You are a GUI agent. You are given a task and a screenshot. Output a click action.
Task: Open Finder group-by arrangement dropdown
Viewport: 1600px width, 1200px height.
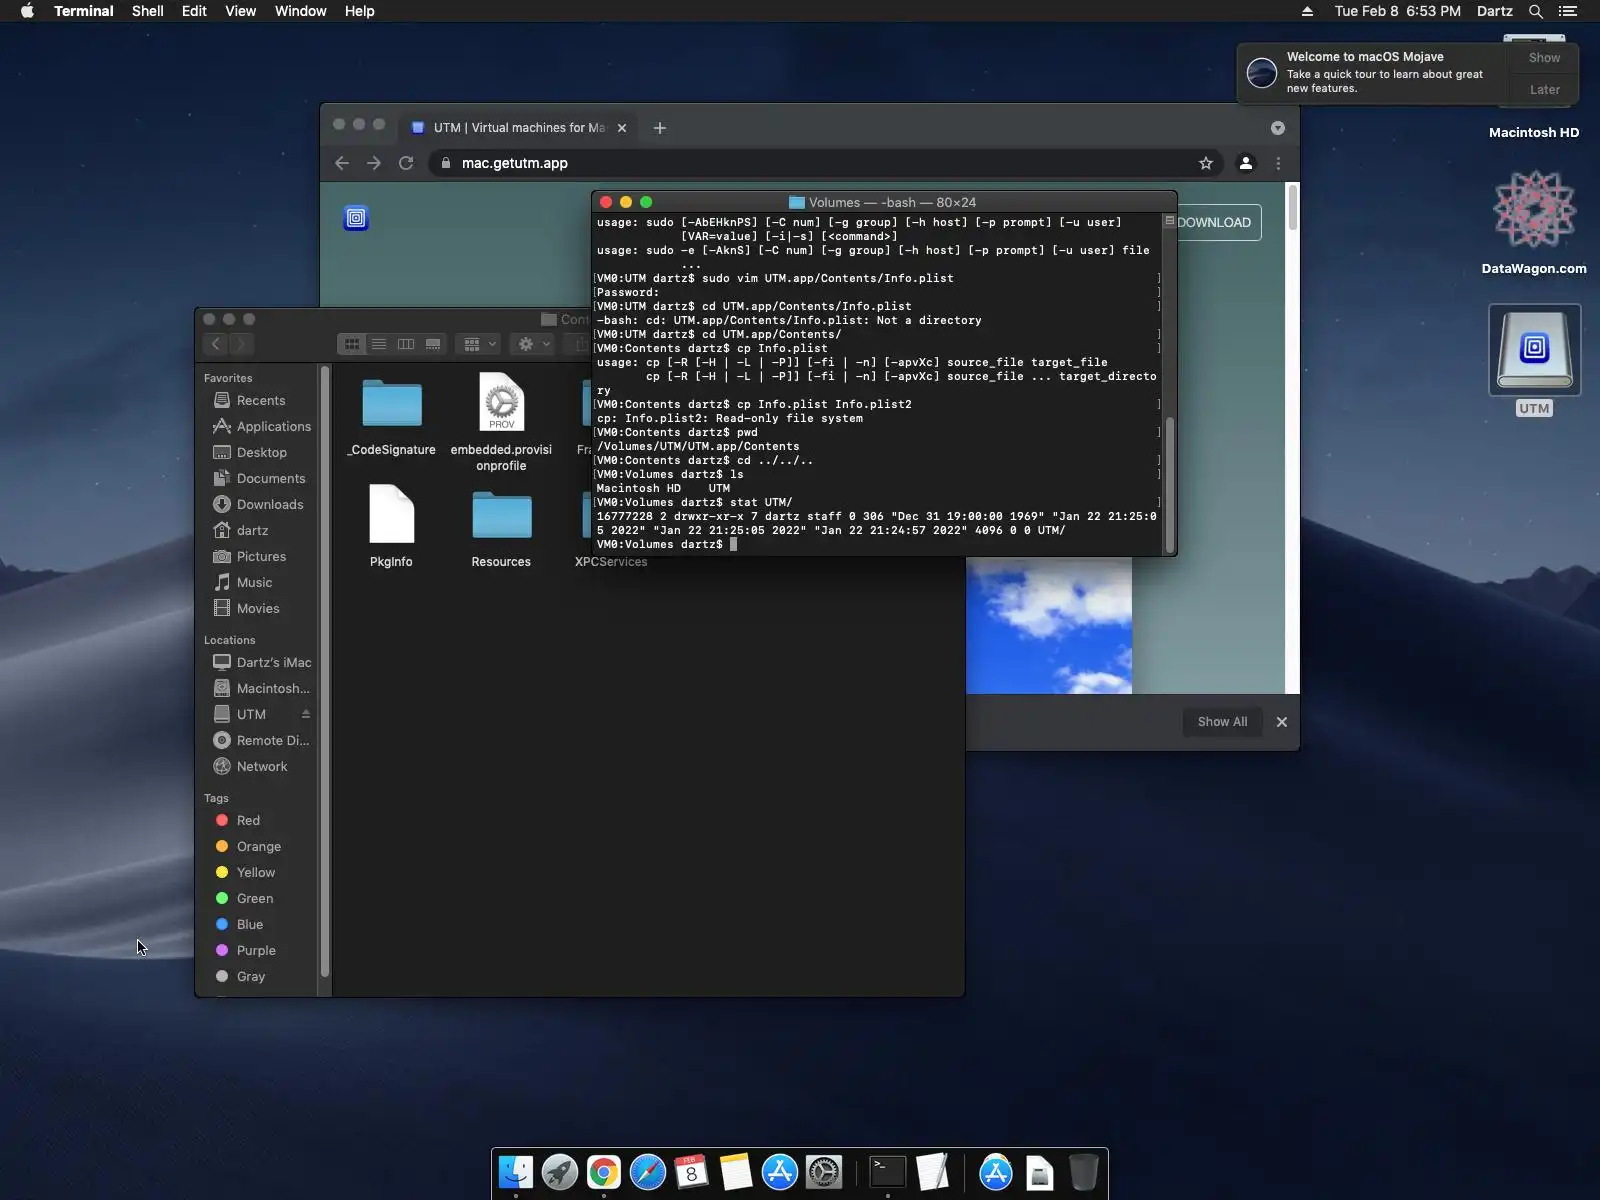478,344
